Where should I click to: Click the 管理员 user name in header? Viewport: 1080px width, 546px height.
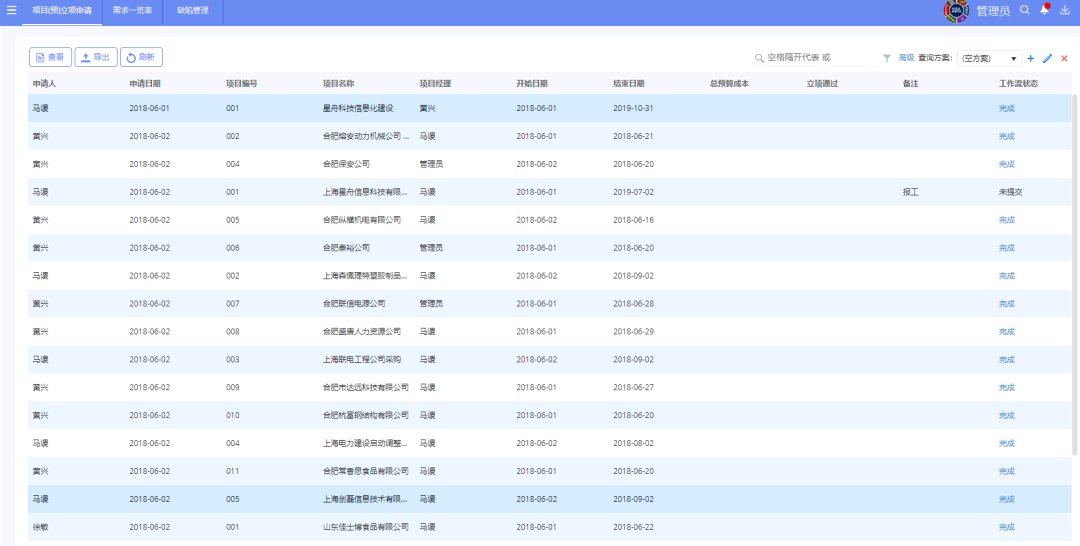993,10
